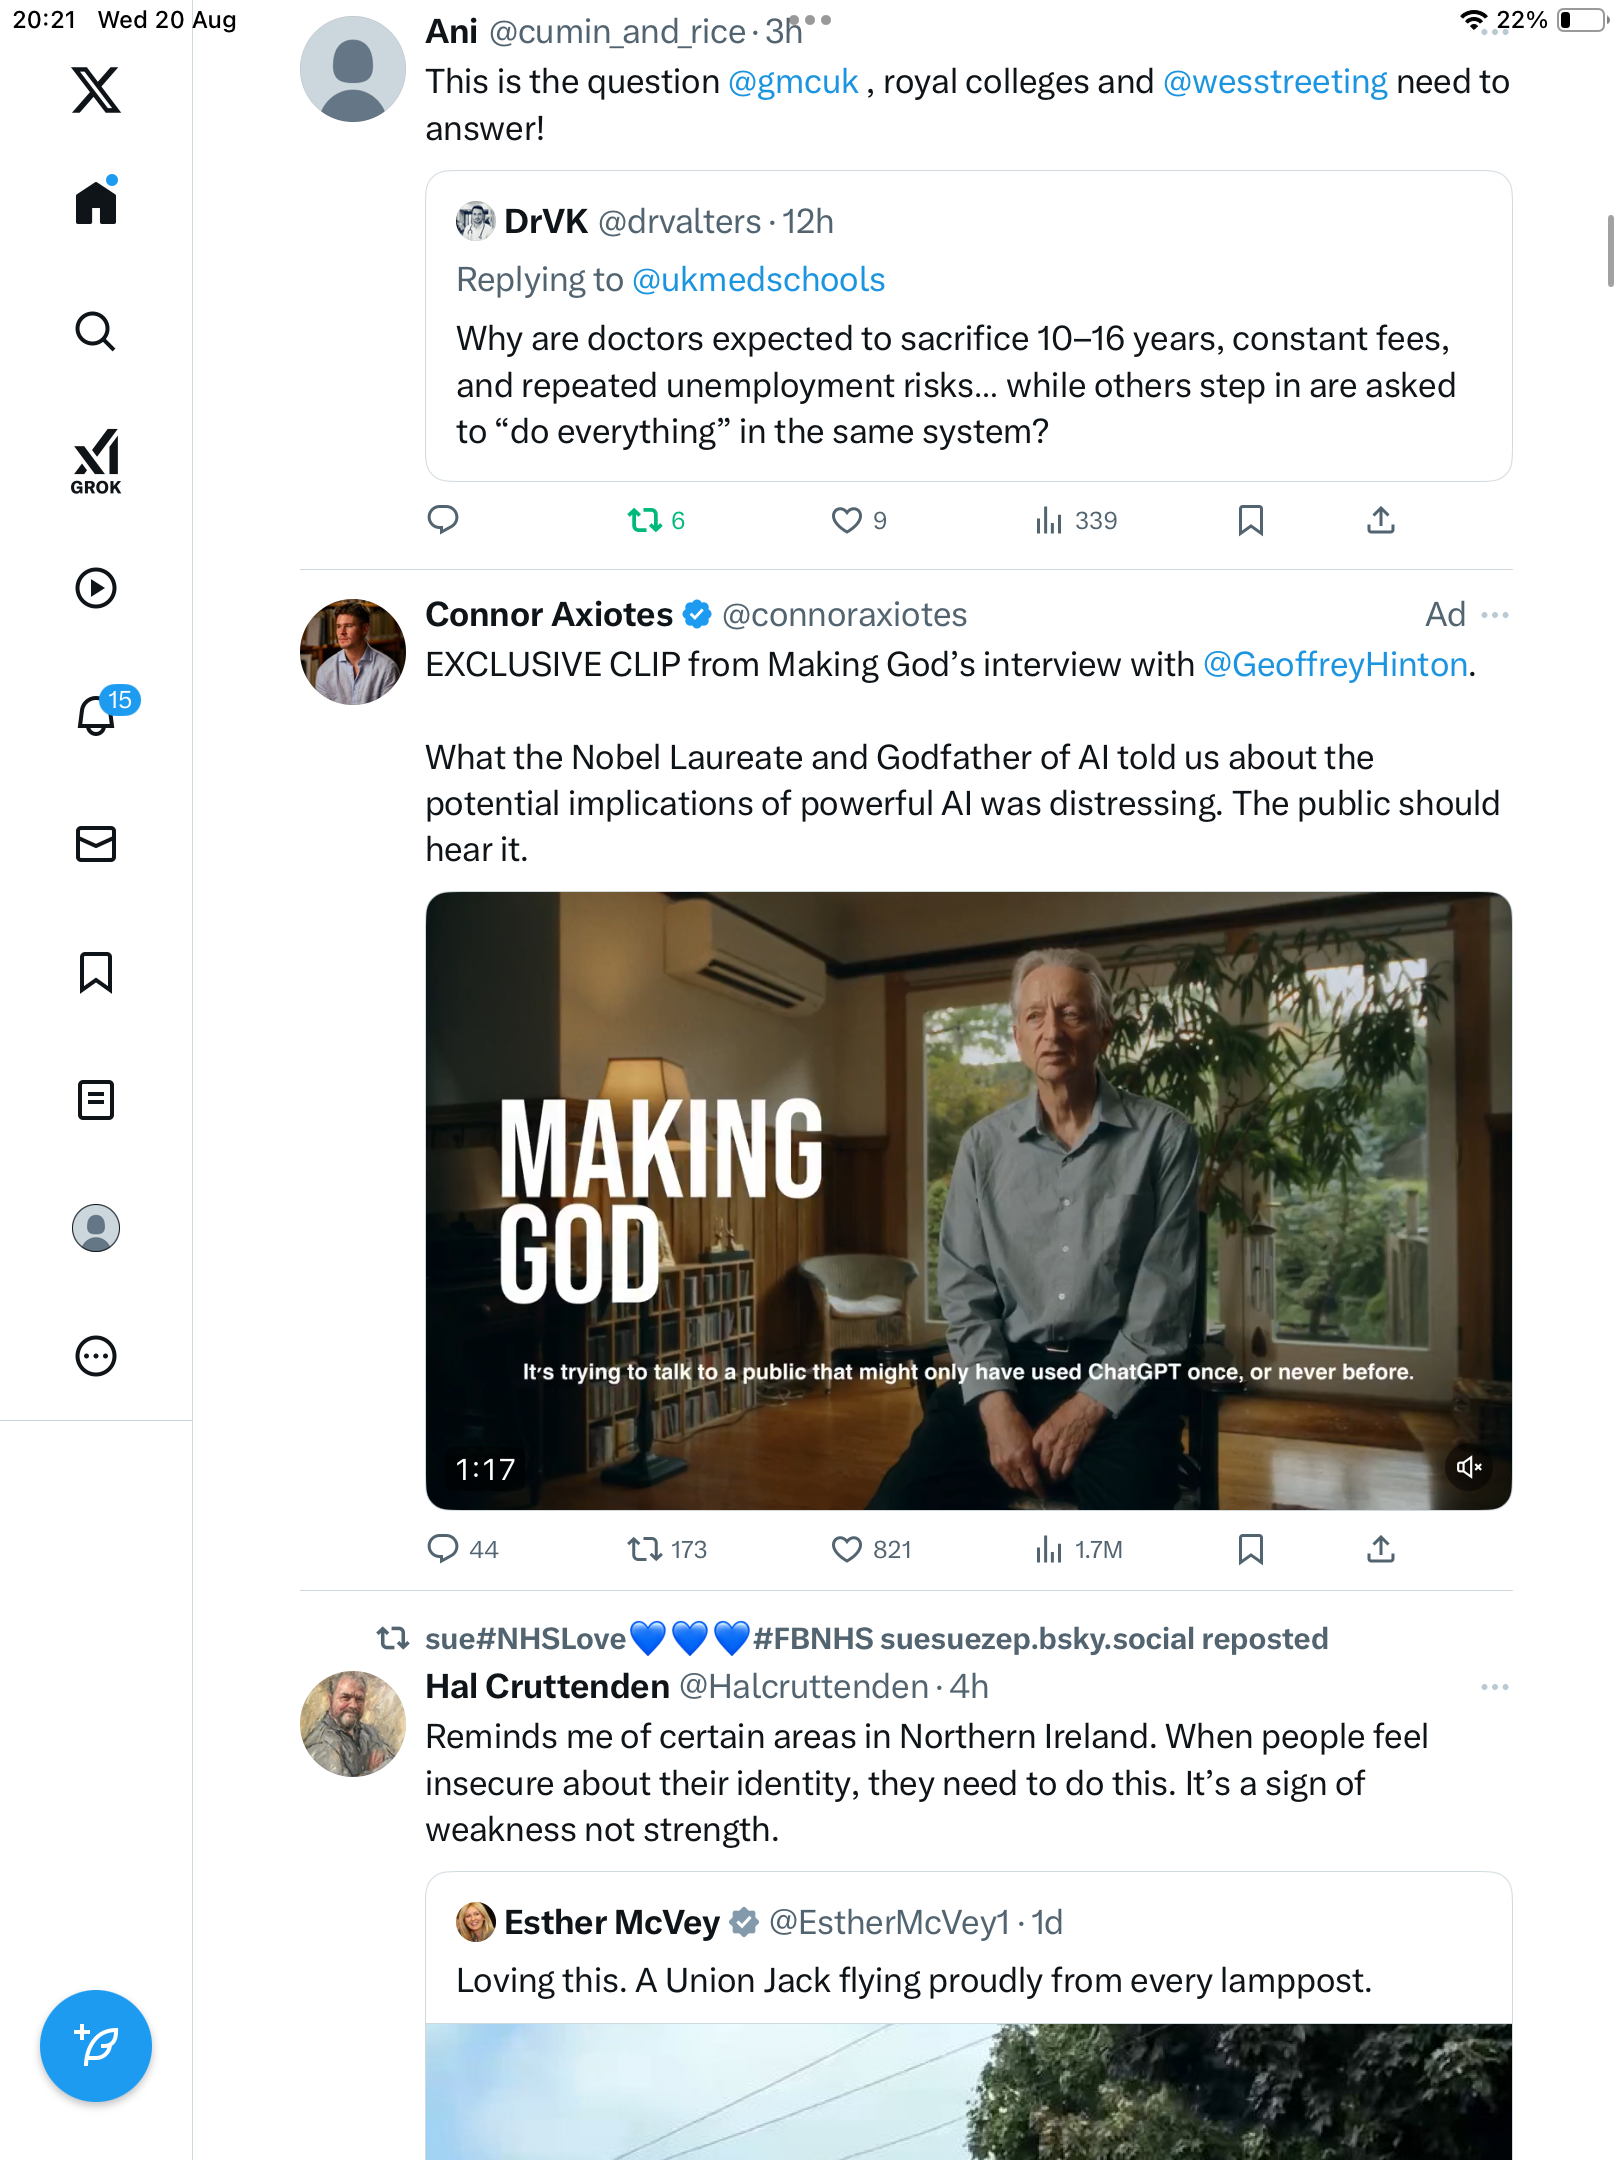Open Search in the sidebar
The image size is (1620, 2160).
96,332
